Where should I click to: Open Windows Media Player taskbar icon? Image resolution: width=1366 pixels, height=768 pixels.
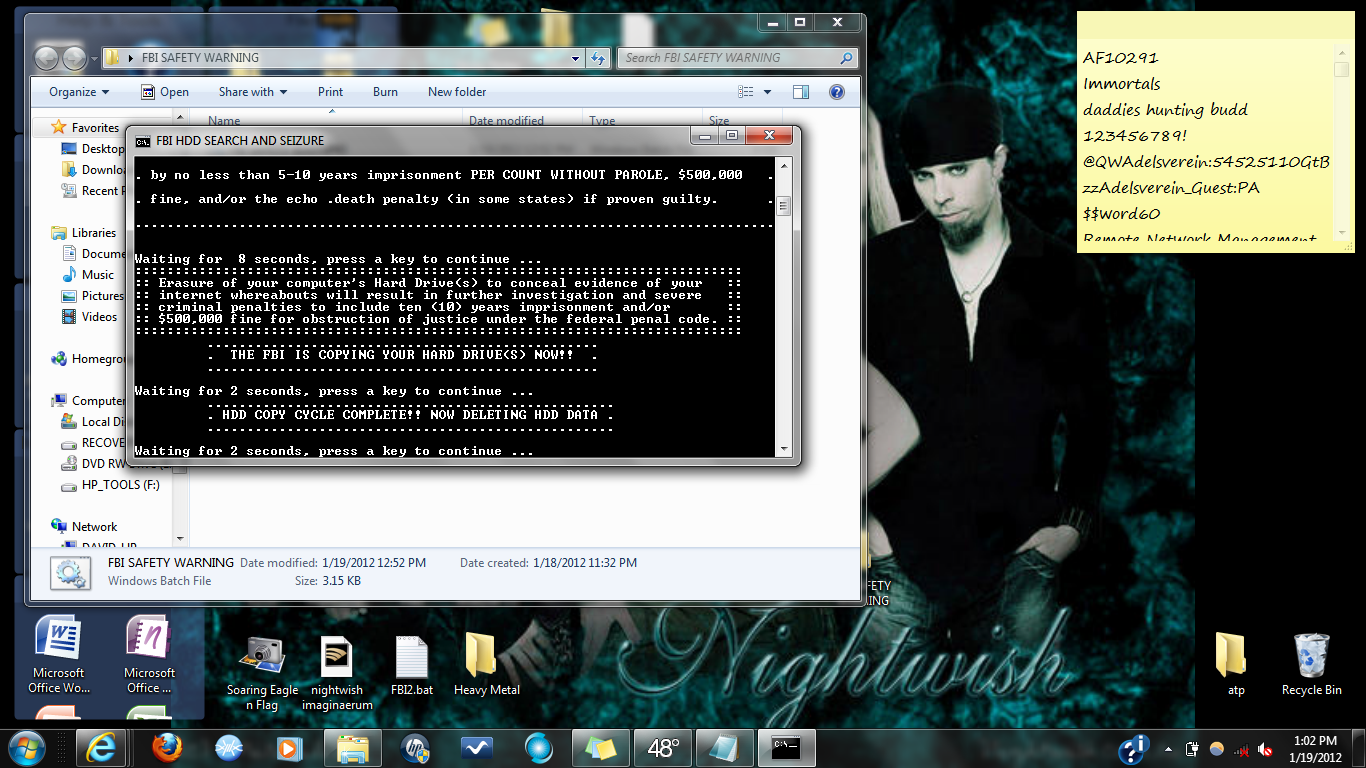[x=290, y=748]
